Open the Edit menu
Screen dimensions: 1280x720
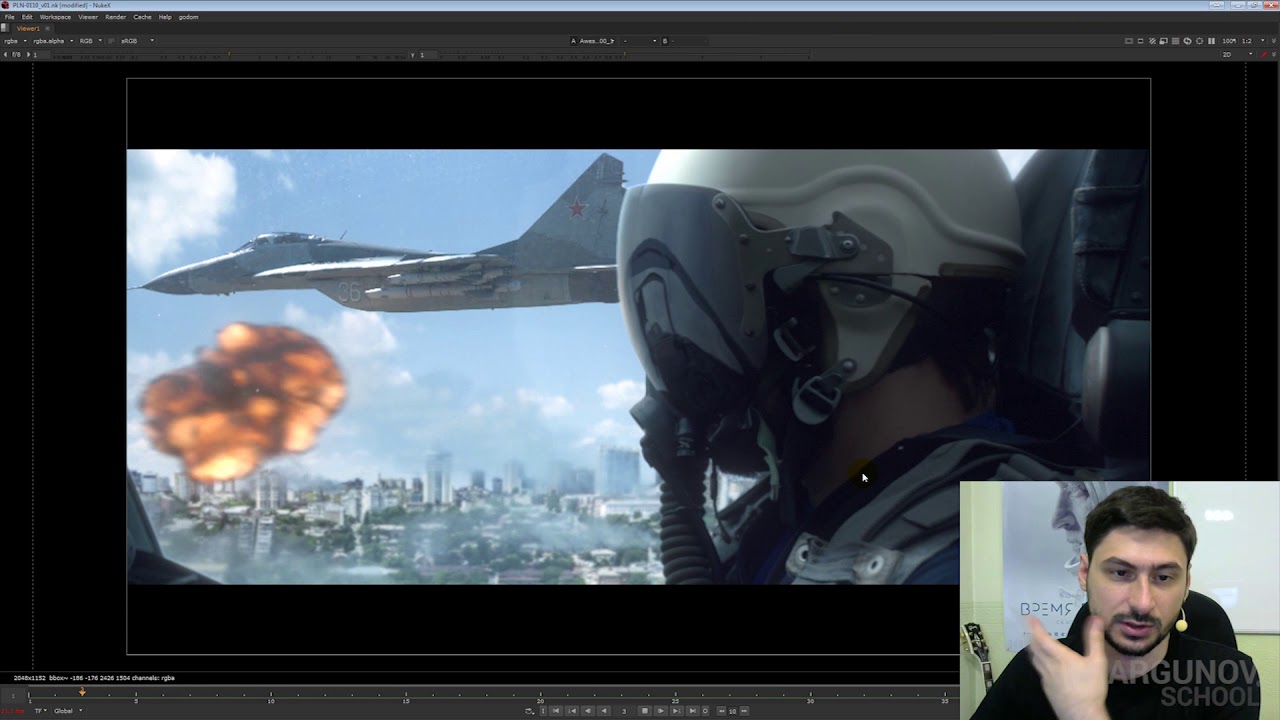[x=27, y=17]
